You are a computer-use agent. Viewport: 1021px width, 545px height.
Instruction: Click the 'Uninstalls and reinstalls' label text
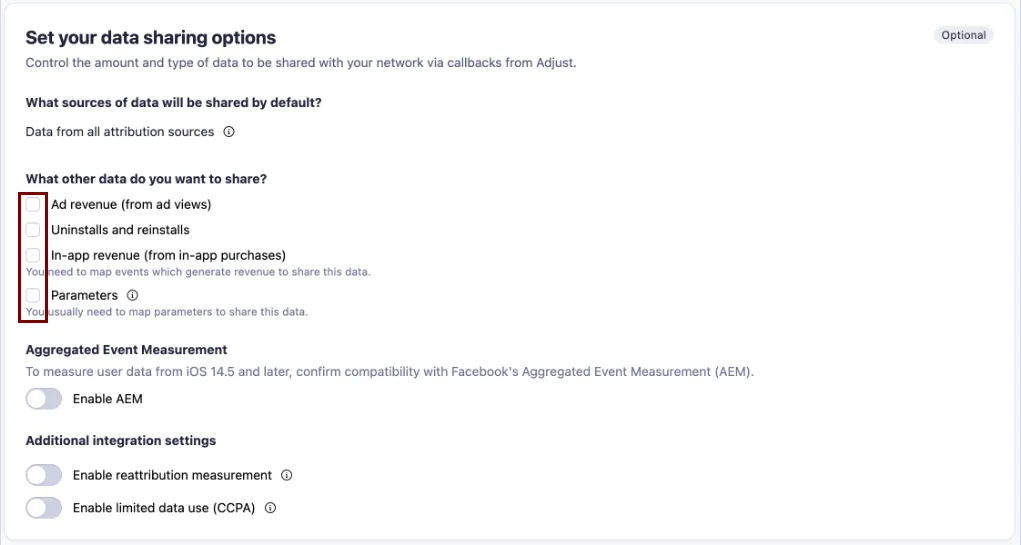click(x=120, y=230)
